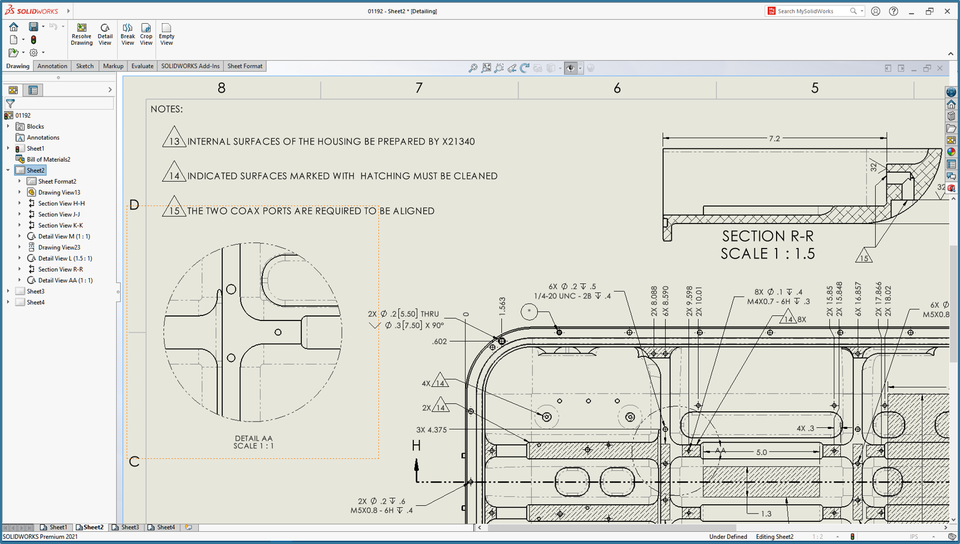Open 3DEXPERIENCE globe icon in task pane
Viewport: 960px width, 544px height.
coord(951,92)
